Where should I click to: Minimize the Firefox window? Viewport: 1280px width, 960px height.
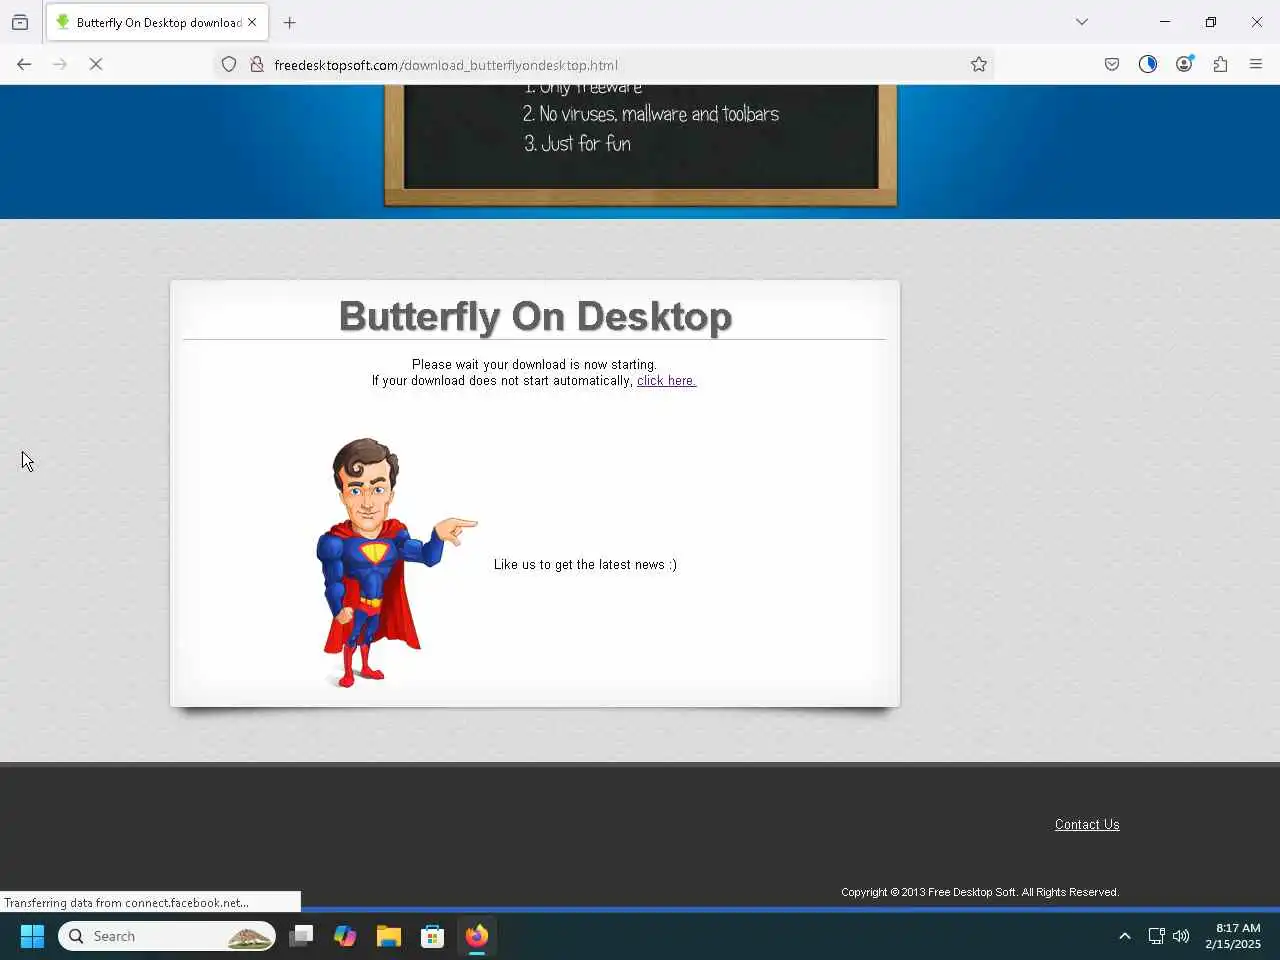[x=1165, y=22]
